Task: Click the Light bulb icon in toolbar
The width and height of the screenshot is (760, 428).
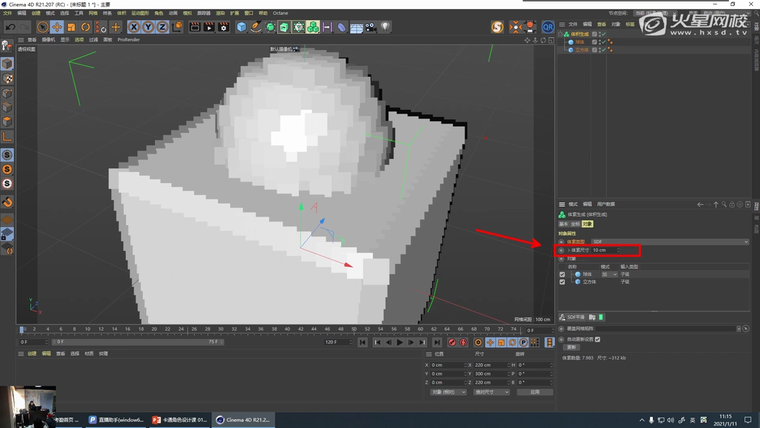Action: [387, 27]
